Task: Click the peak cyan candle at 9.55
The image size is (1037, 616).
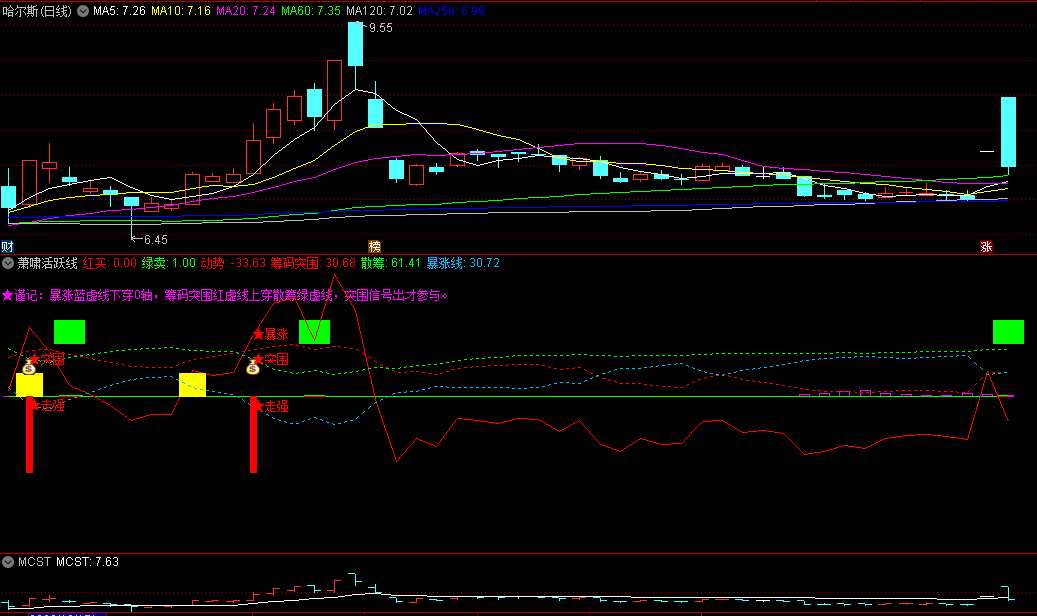Action: pos(356,44)
